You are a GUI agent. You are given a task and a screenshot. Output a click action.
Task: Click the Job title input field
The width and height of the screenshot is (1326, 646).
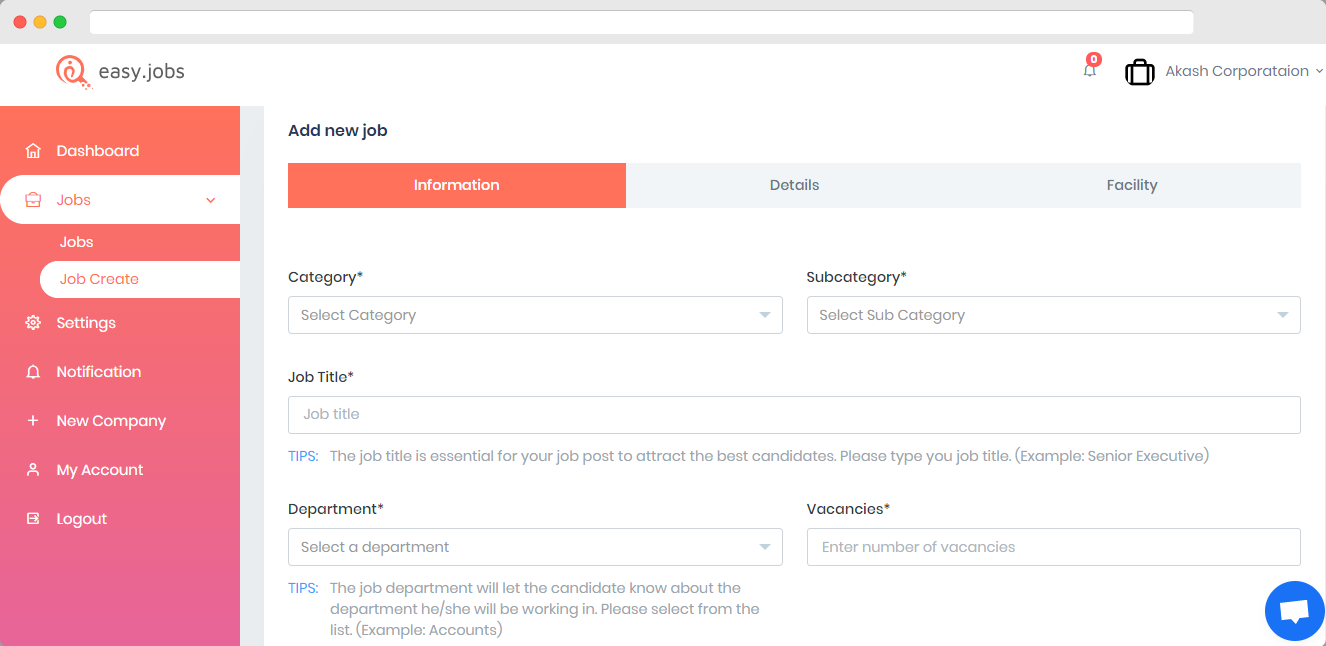point(794,414)
